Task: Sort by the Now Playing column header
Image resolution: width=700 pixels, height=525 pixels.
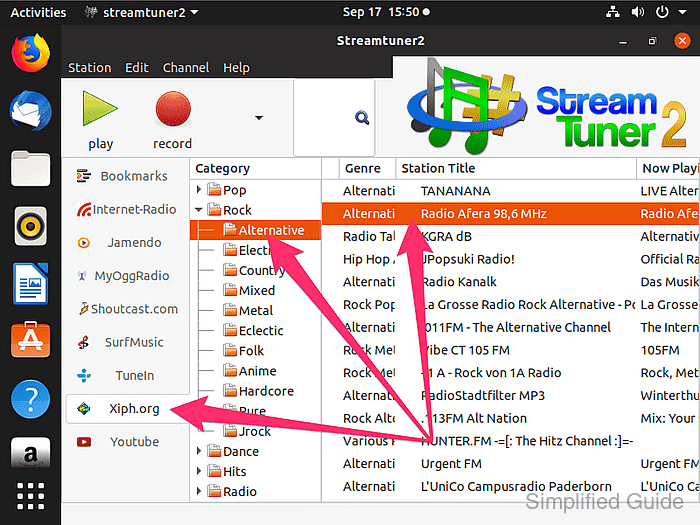Action: tap(668, 169)
